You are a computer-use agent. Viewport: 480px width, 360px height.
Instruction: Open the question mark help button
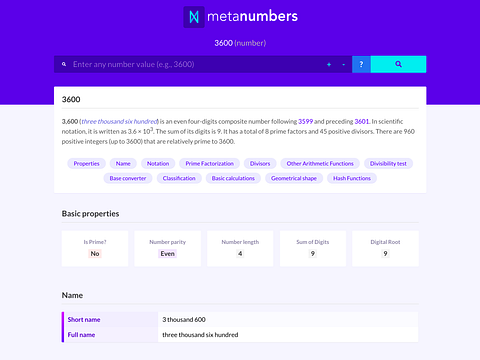[361, 64]
